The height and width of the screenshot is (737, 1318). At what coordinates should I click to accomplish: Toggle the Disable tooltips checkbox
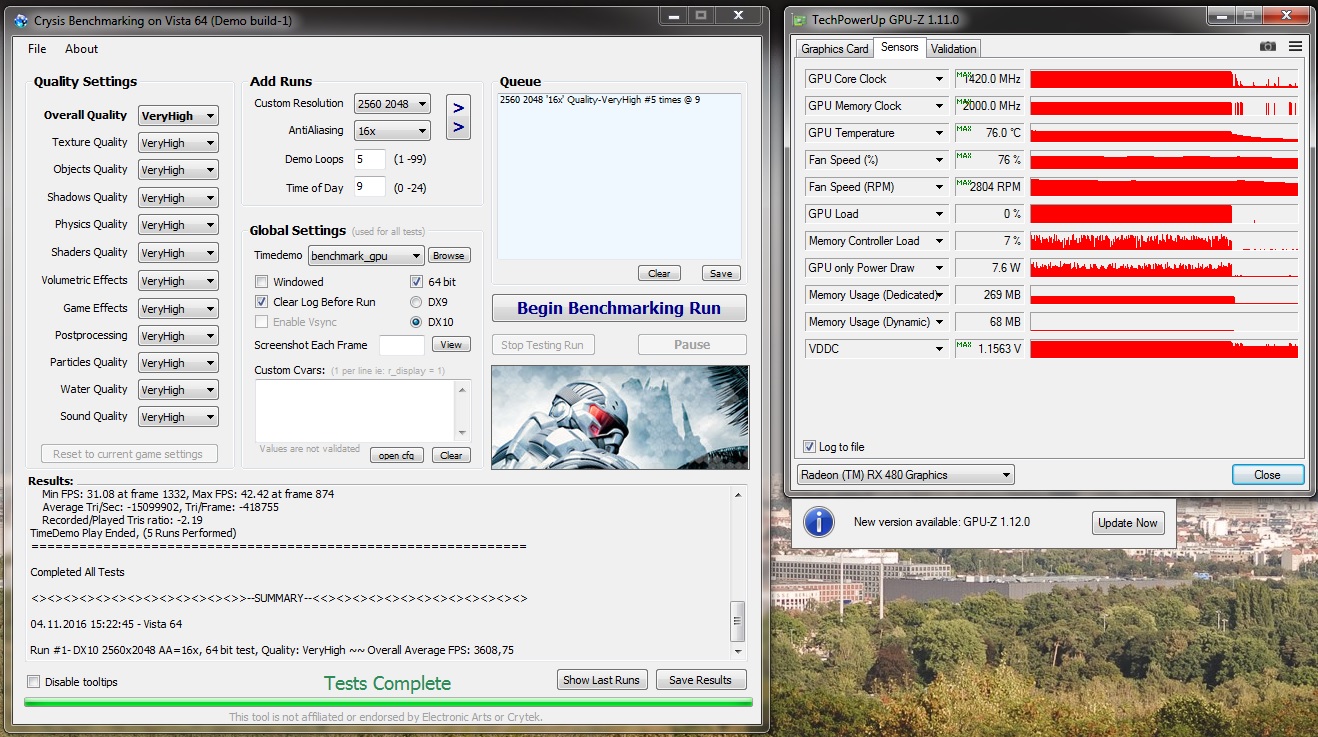click(x=34, y=682)
